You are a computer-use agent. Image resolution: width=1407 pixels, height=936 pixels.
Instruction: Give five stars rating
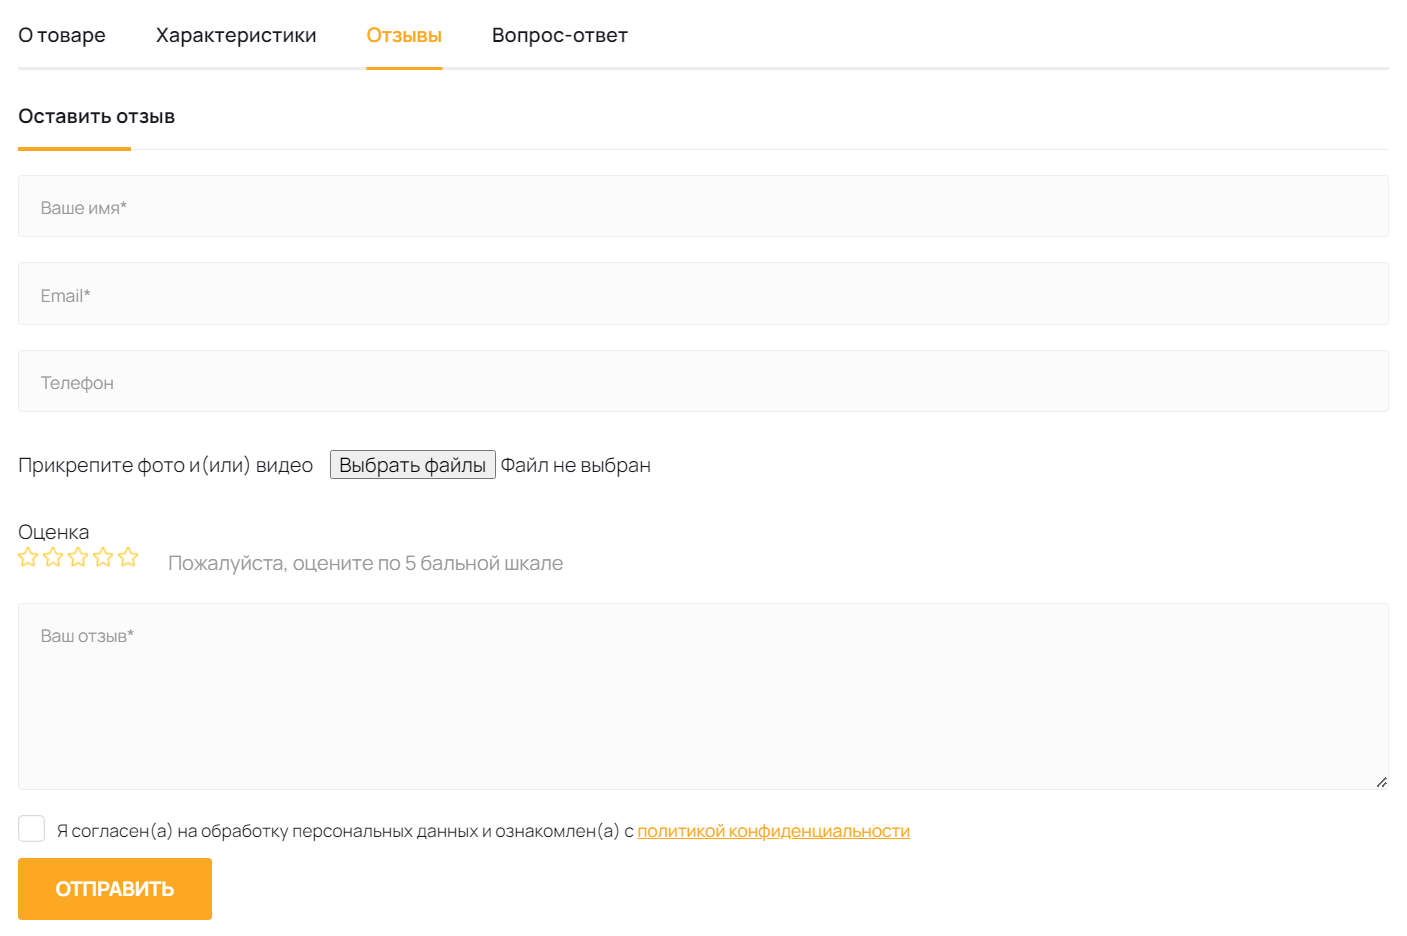128,558
